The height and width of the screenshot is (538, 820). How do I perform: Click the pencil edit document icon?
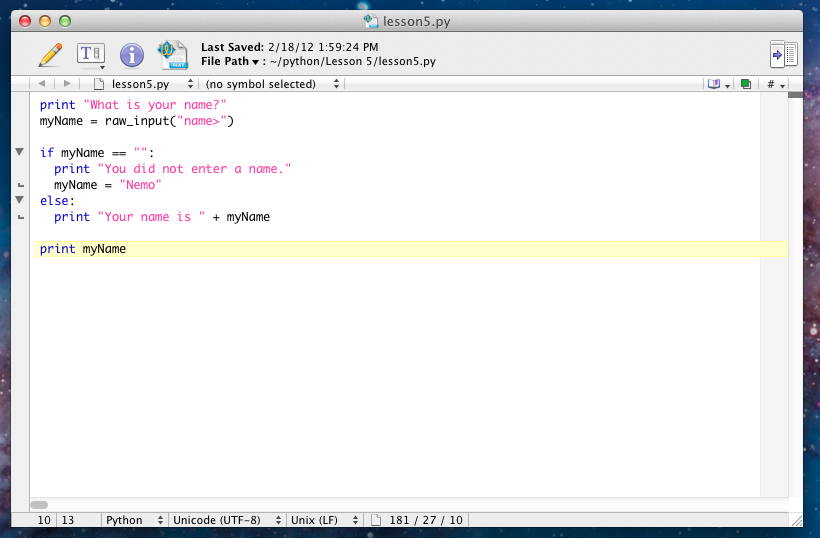point(50,55)
